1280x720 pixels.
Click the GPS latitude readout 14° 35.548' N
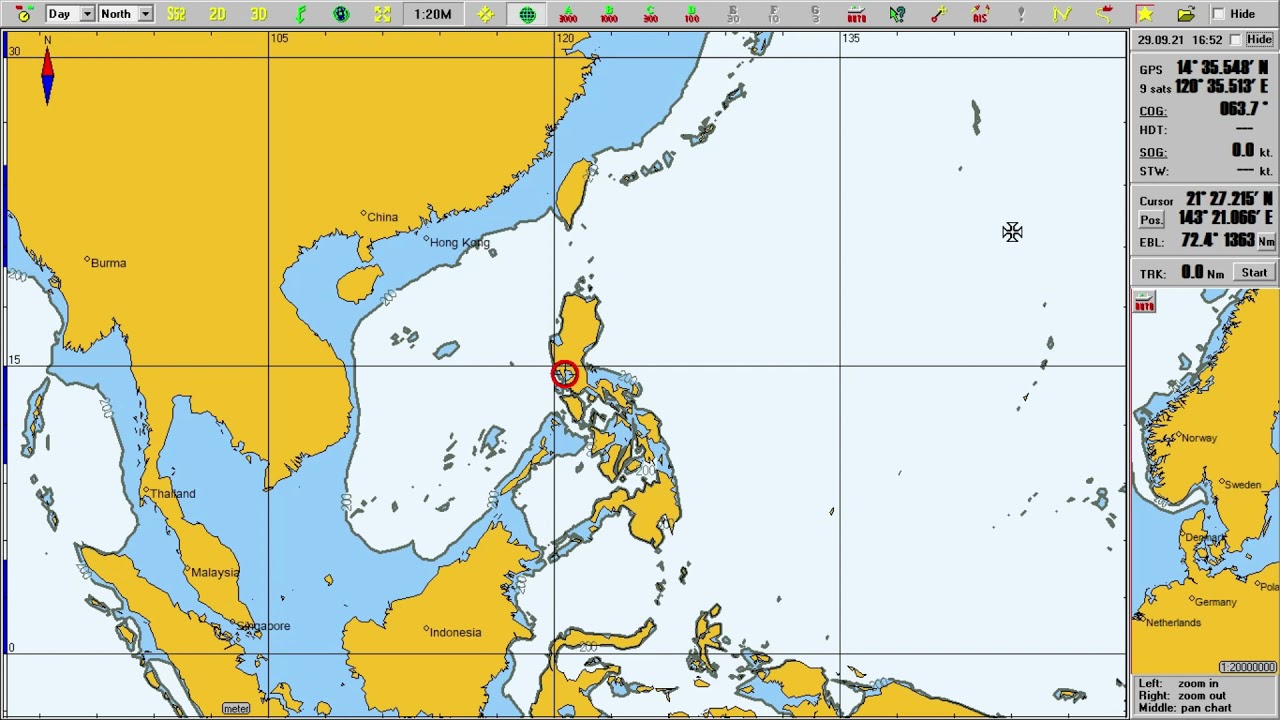pyautogui.click(x=1222, y=68)
